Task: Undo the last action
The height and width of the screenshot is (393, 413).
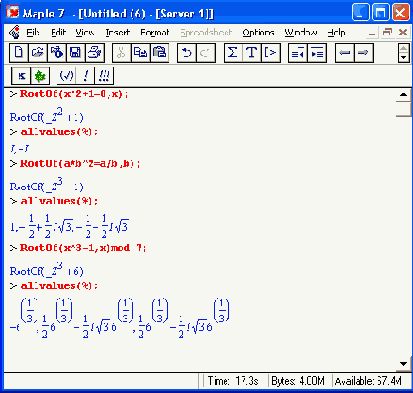Action: [187, 53]
